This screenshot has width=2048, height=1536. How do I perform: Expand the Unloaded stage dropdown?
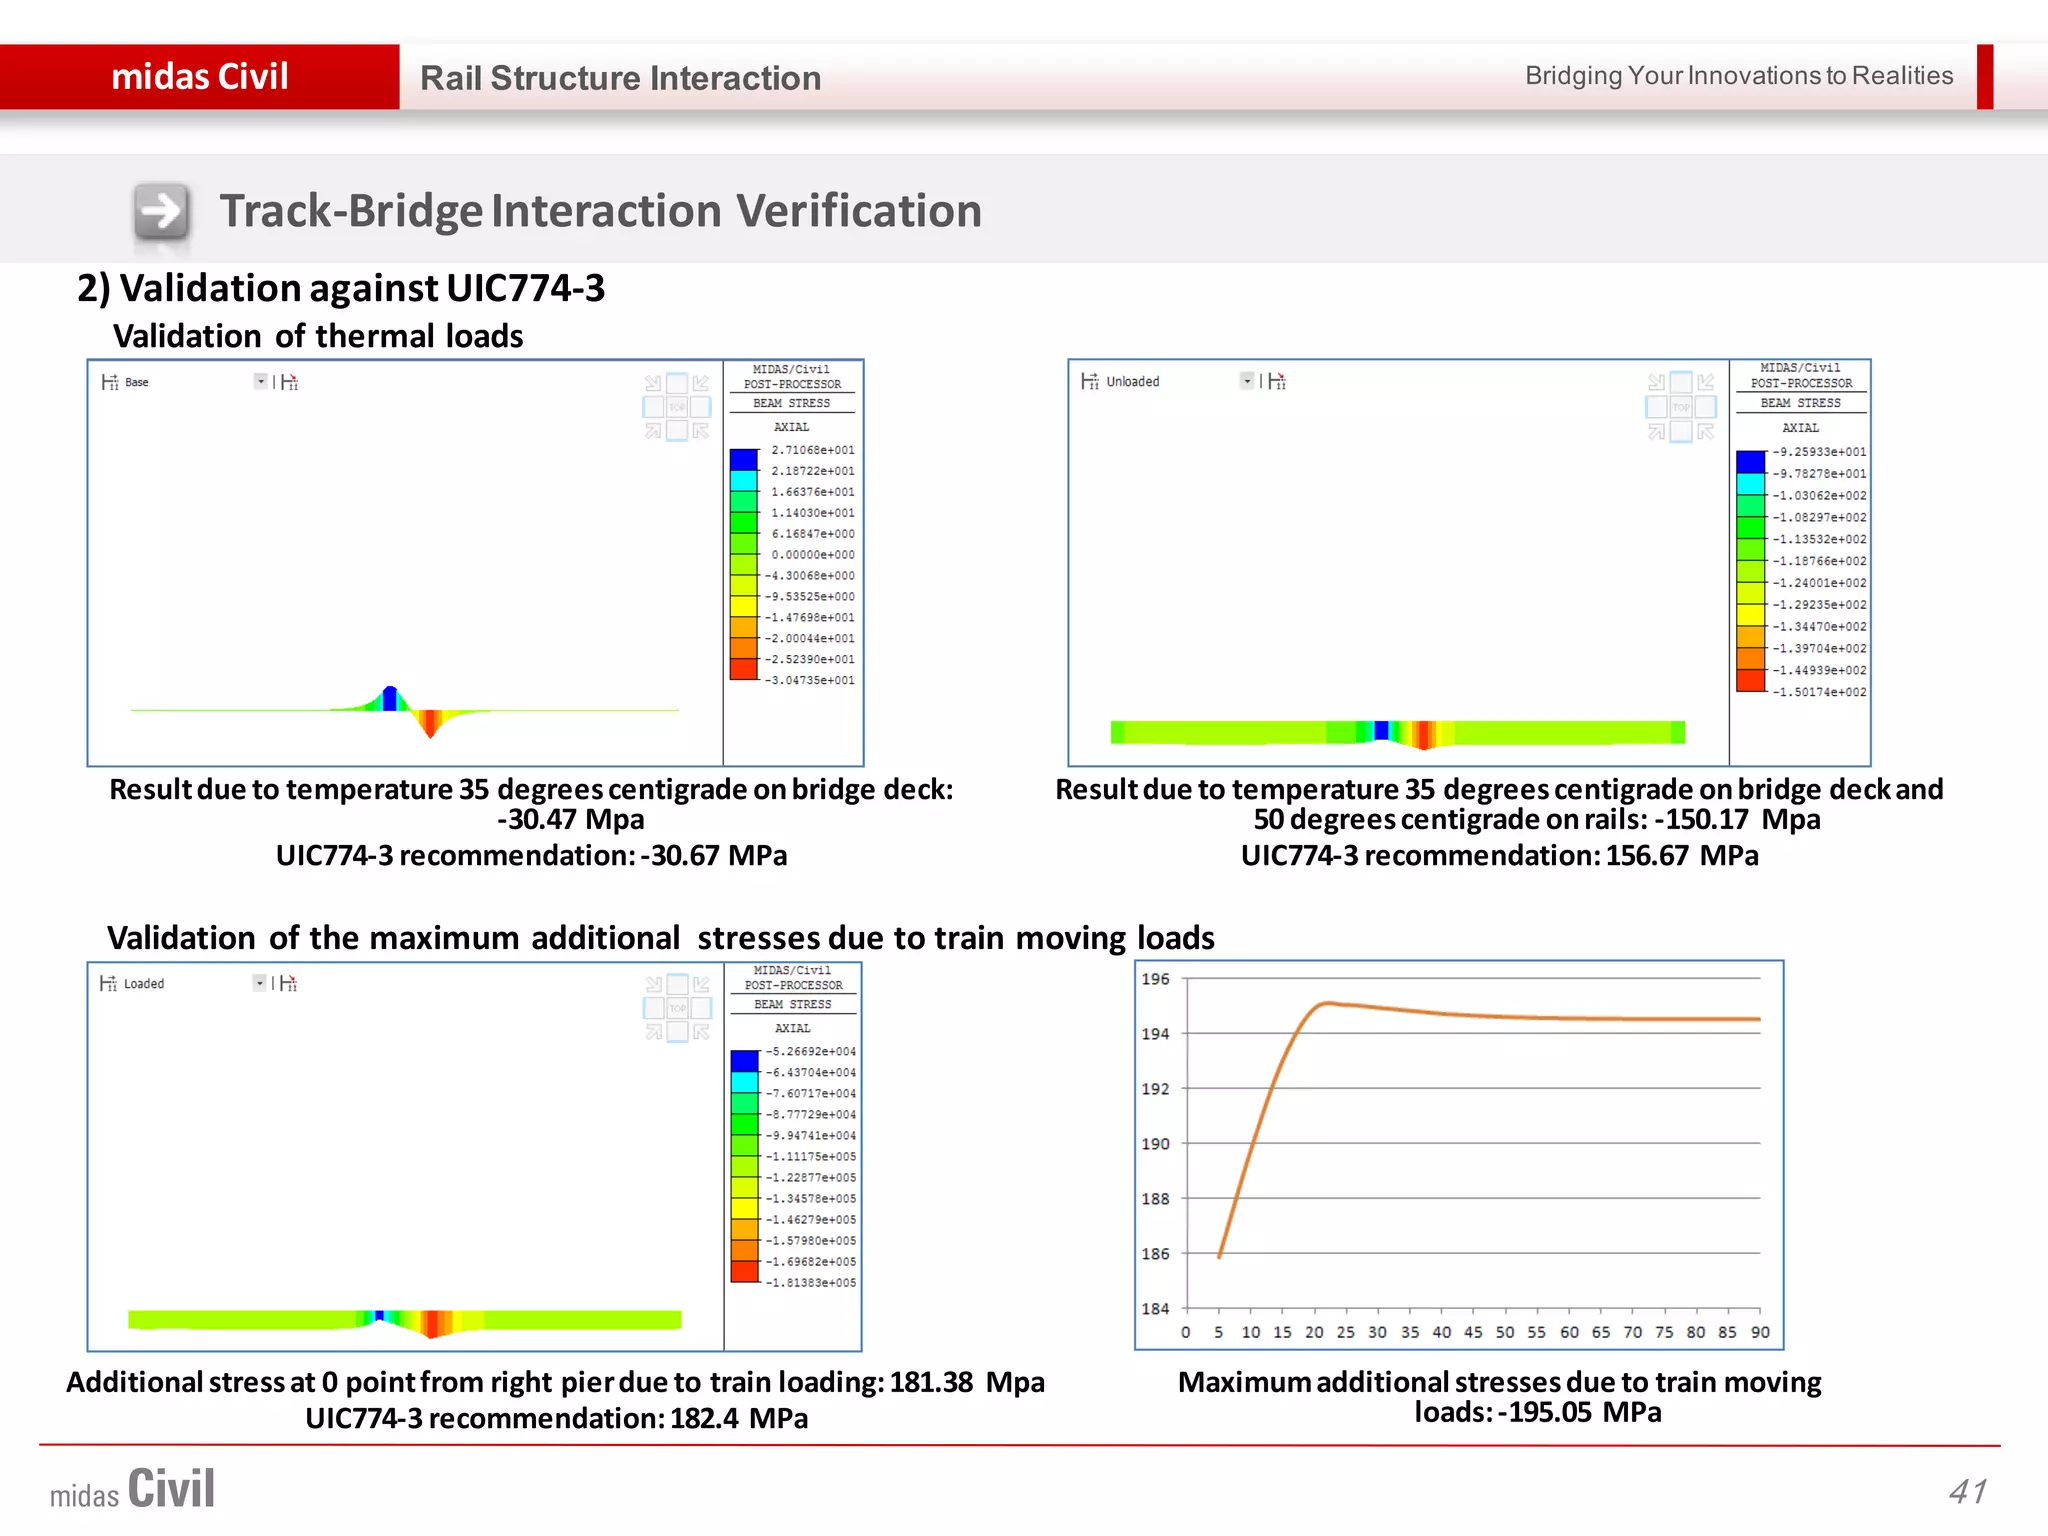click(x=1247, y=380)
